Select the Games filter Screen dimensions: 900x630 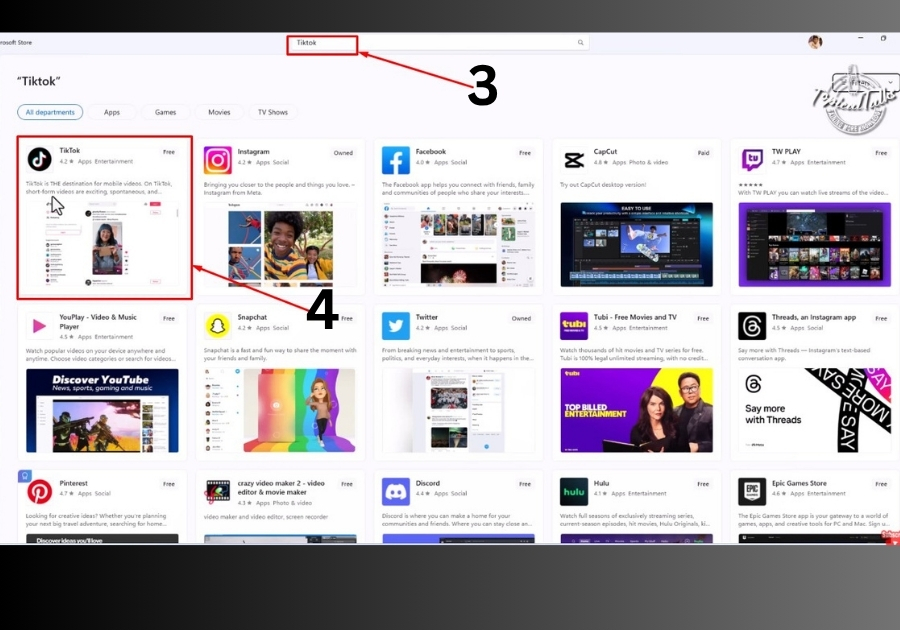(x=165, y=112)
